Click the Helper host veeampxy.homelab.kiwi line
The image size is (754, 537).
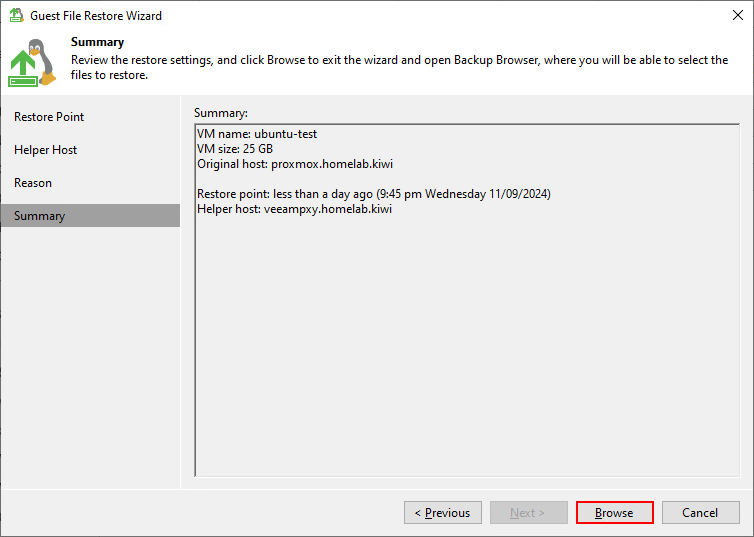(x=294, y=209)
